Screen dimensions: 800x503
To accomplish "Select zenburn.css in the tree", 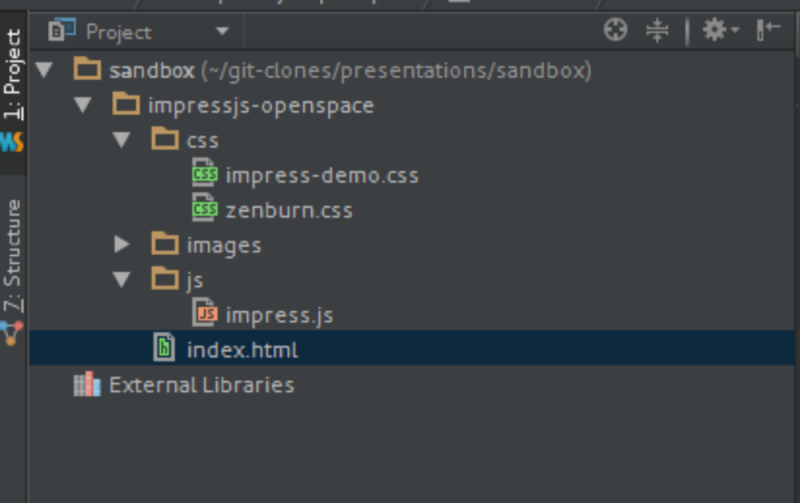I will [x=288, y=210].
